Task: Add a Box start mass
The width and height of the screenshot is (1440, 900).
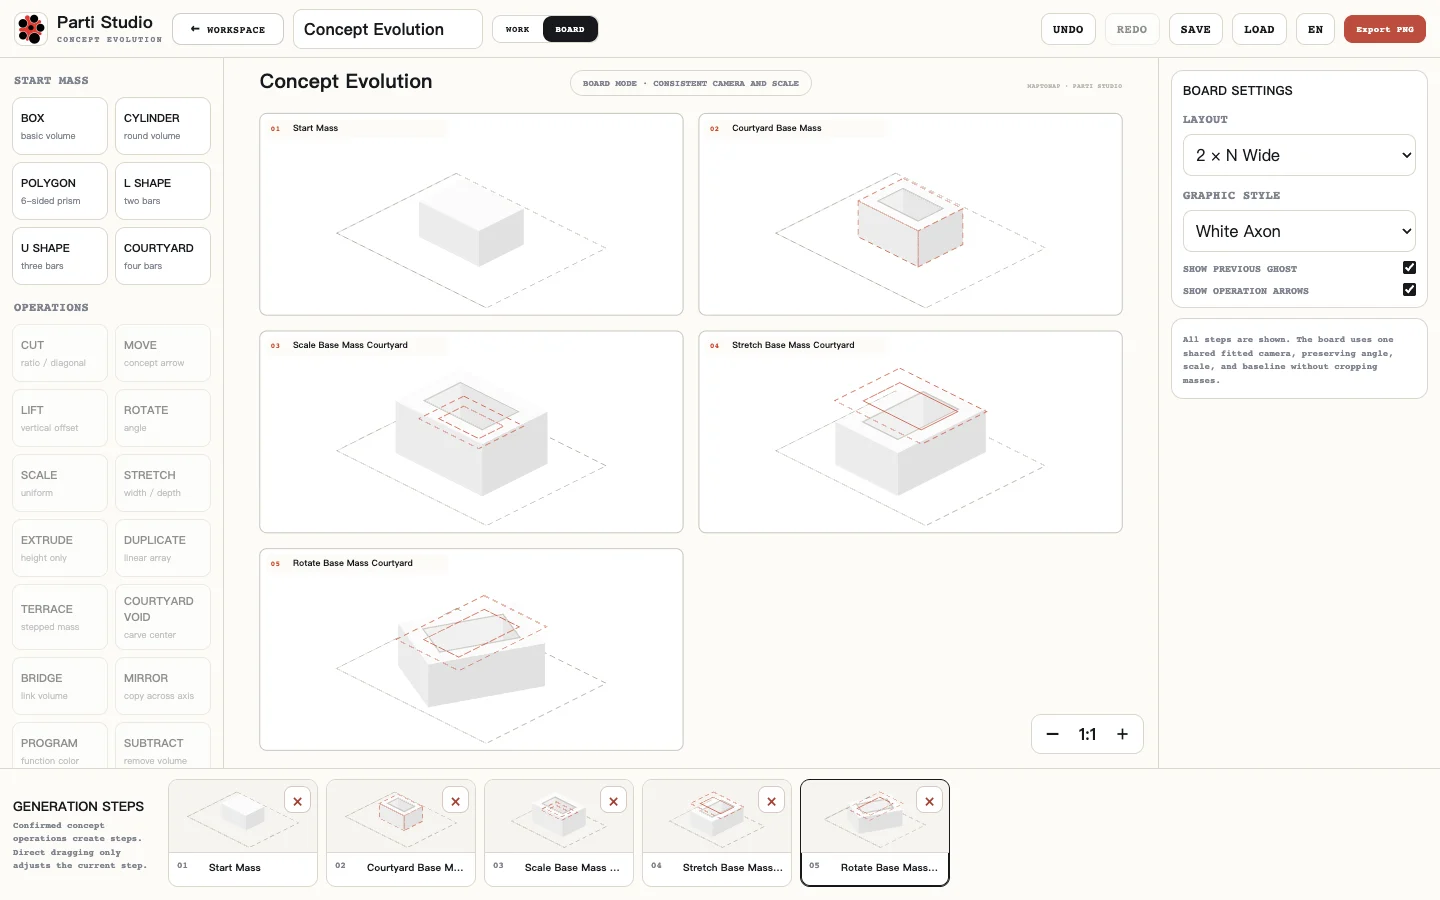Action: tap(60, 126)
